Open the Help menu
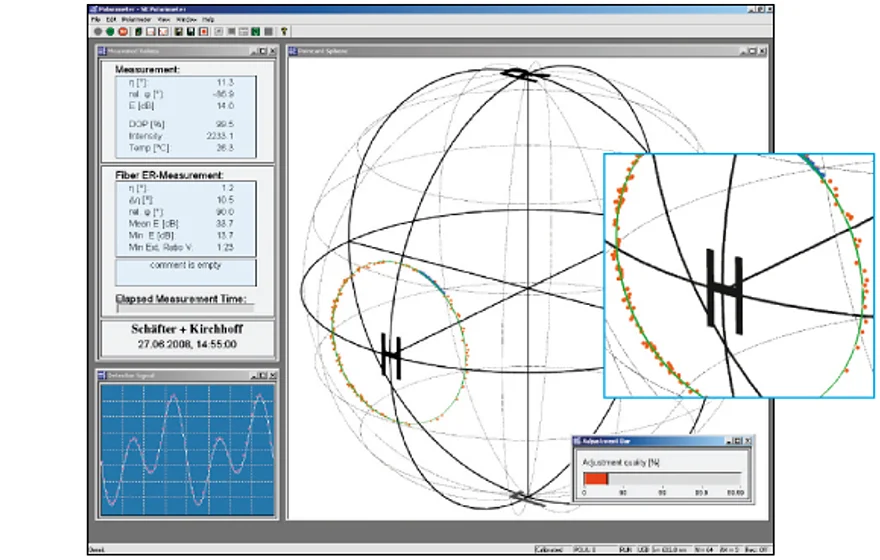The height and width of the screenshot is (560, 880). pyautogui.click(x=209, y=20)
